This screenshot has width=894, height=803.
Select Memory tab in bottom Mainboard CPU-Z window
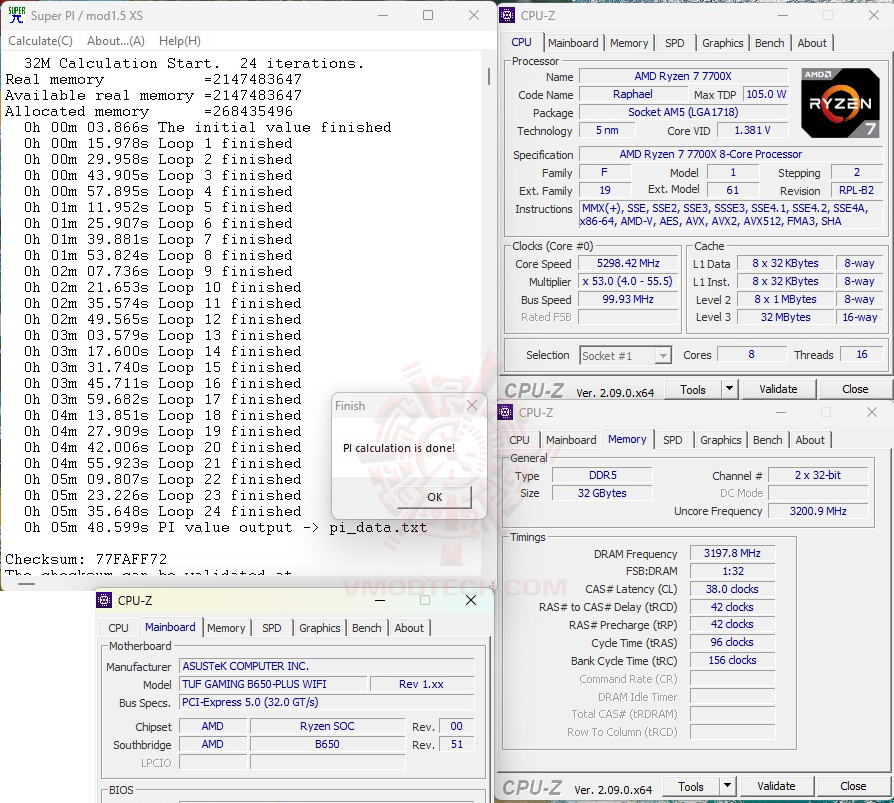[226, 628]
